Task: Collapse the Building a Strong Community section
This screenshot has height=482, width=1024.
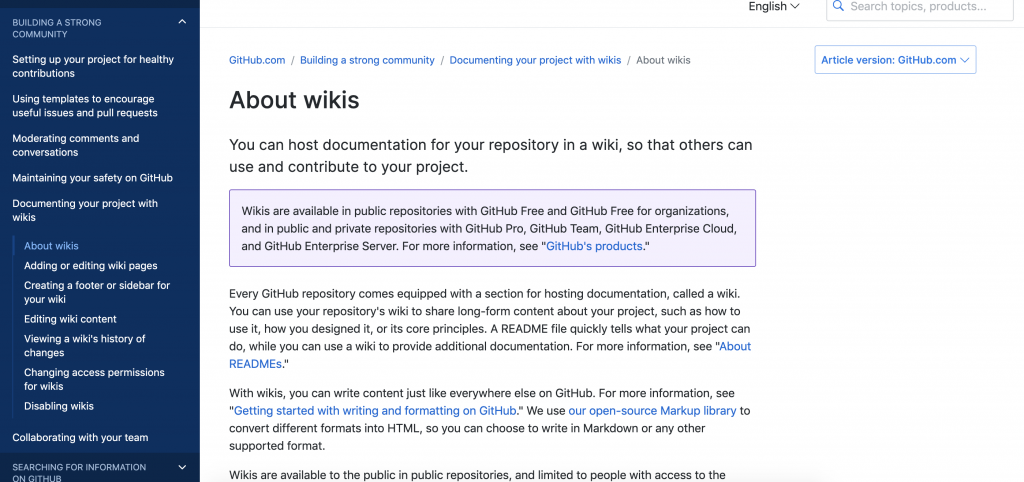Action: (x=181, y=21)
